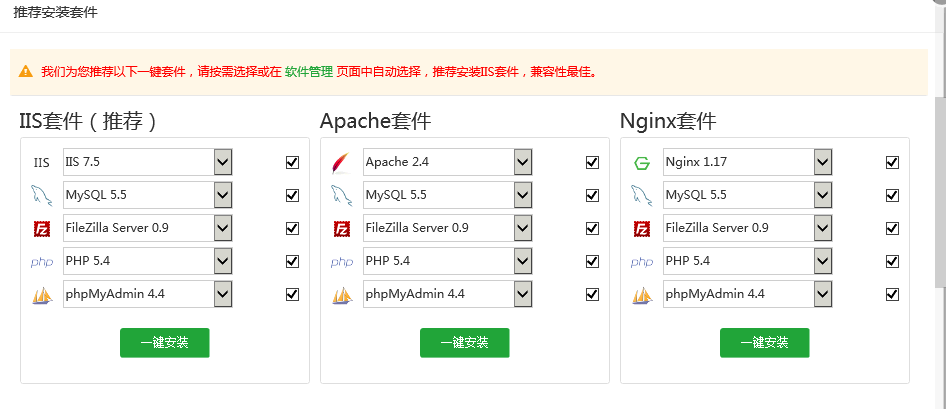Open the IIS 7.5 version dropdown

[x=148, y=162]
